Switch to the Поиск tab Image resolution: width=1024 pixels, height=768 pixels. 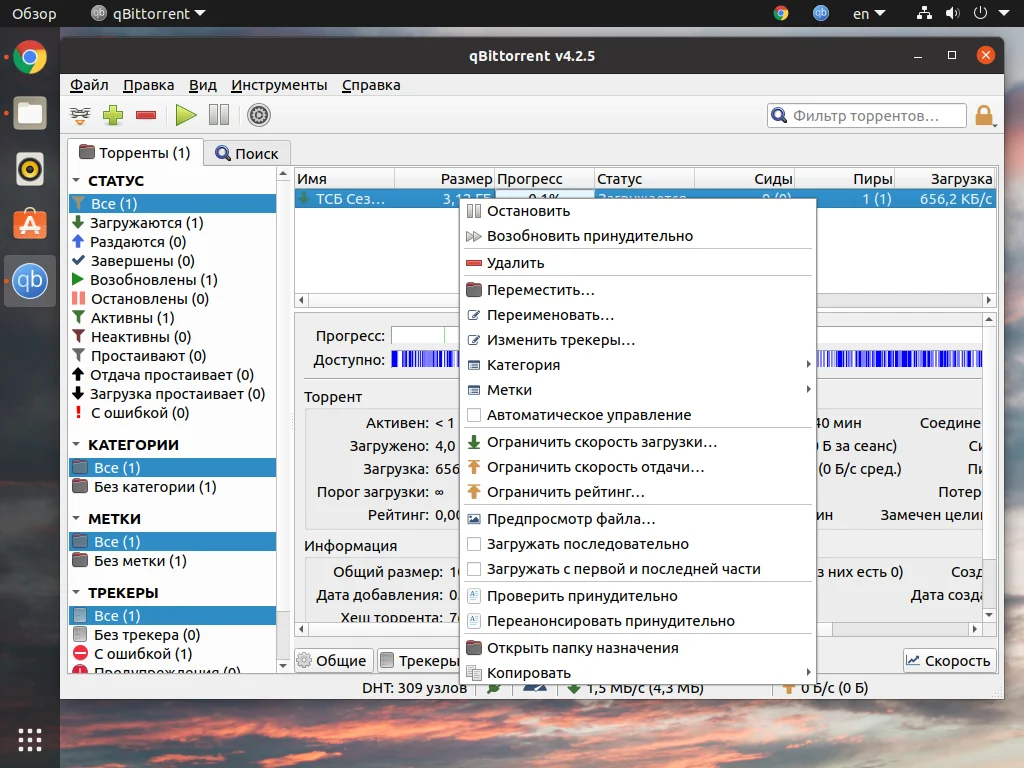tap(246, 154)
